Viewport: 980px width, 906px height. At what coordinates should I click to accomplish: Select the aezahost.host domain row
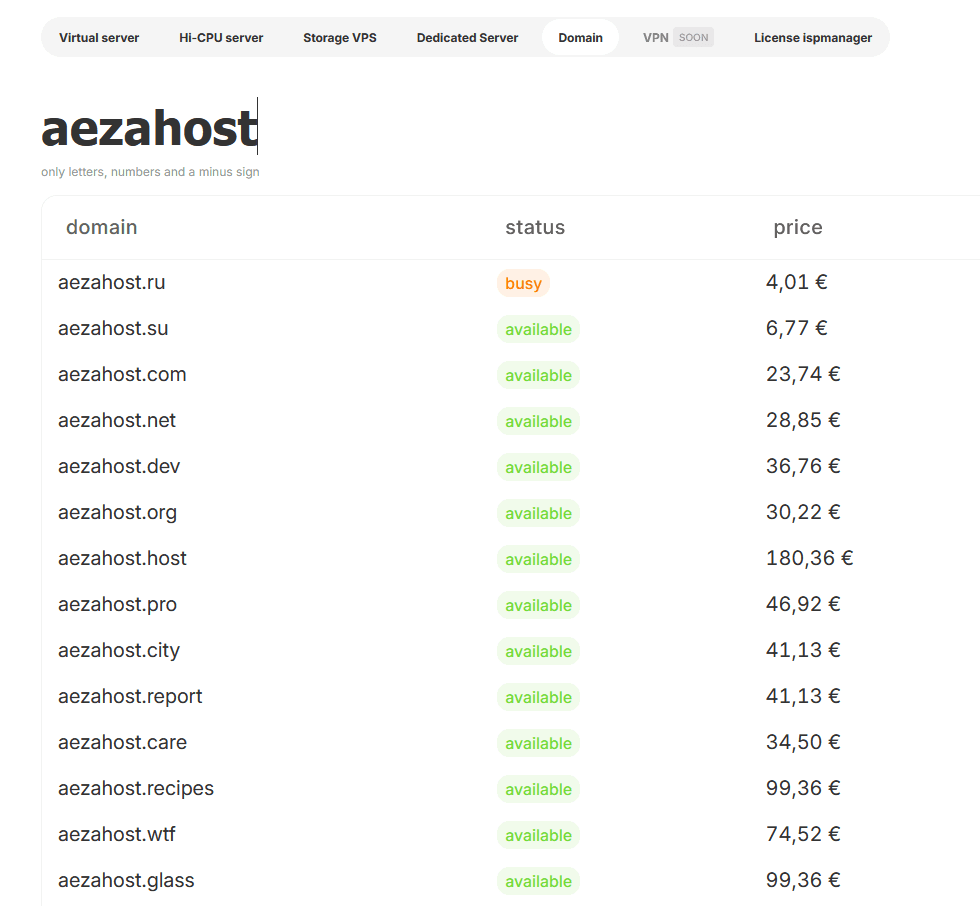[122, 559]
